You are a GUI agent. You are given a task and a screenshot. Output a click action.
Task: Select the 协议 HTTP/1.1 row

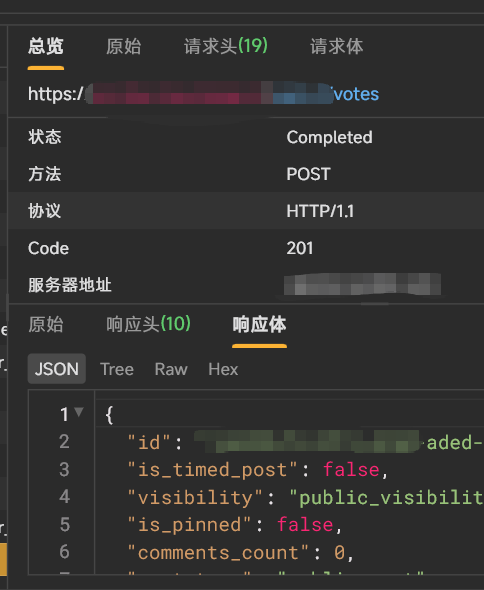pos(246,211)
